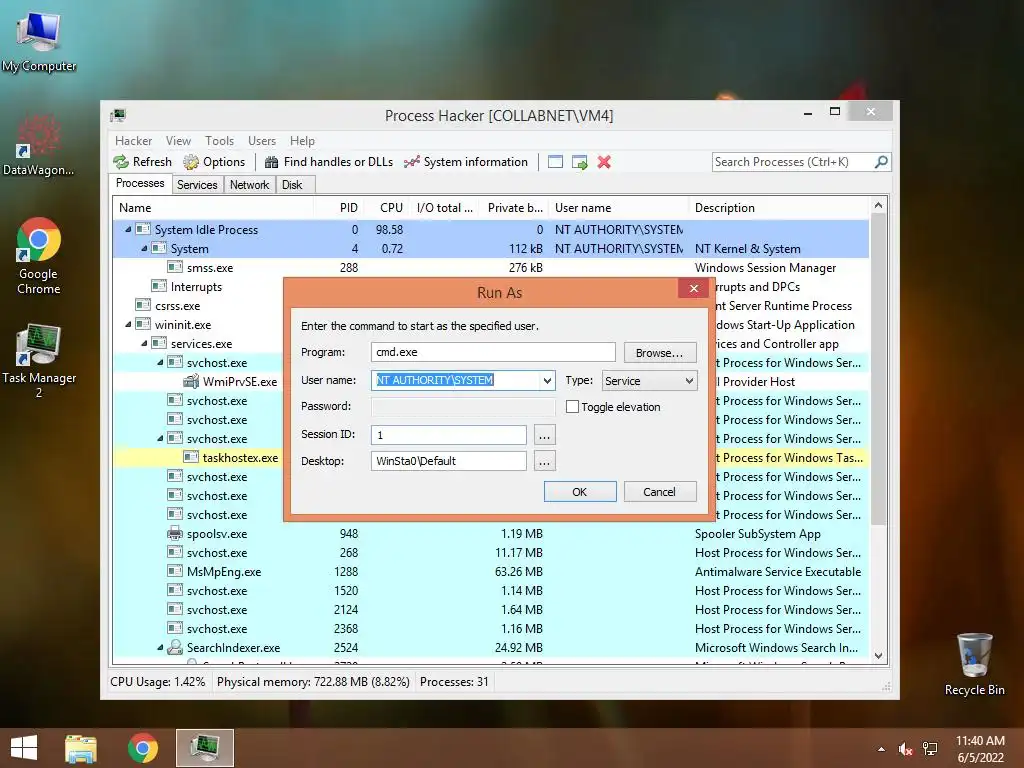The image size is (1024, 768).
Task: Show hidden tray icons arrow
Action: [882, 749]
